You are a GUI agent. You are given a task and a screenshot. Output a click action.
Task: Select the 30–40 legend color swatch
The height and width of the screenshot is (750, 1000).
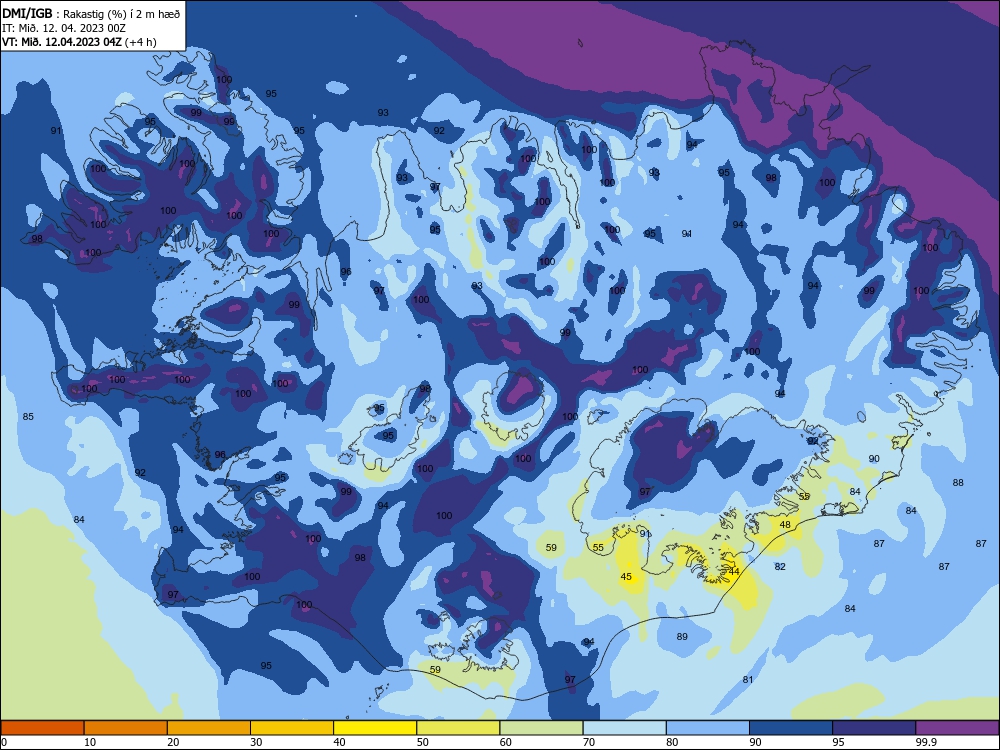click(x=292, y=728)
